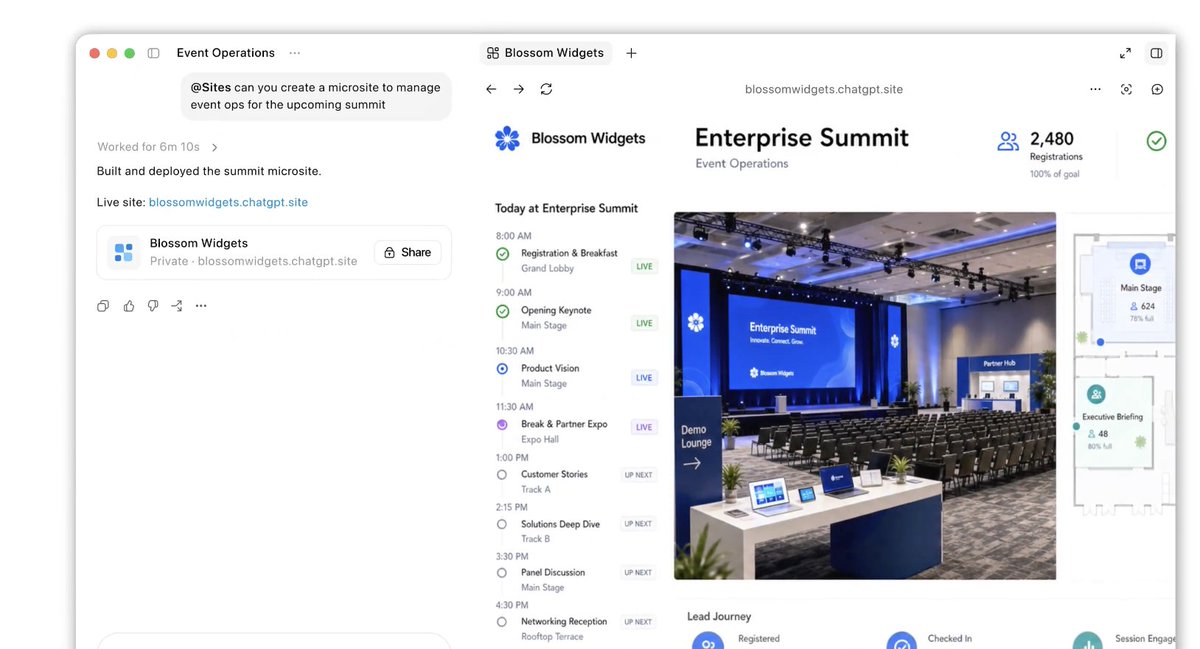
Task: Expand the Worked for 6m 10s details
Action: point(158,147)
